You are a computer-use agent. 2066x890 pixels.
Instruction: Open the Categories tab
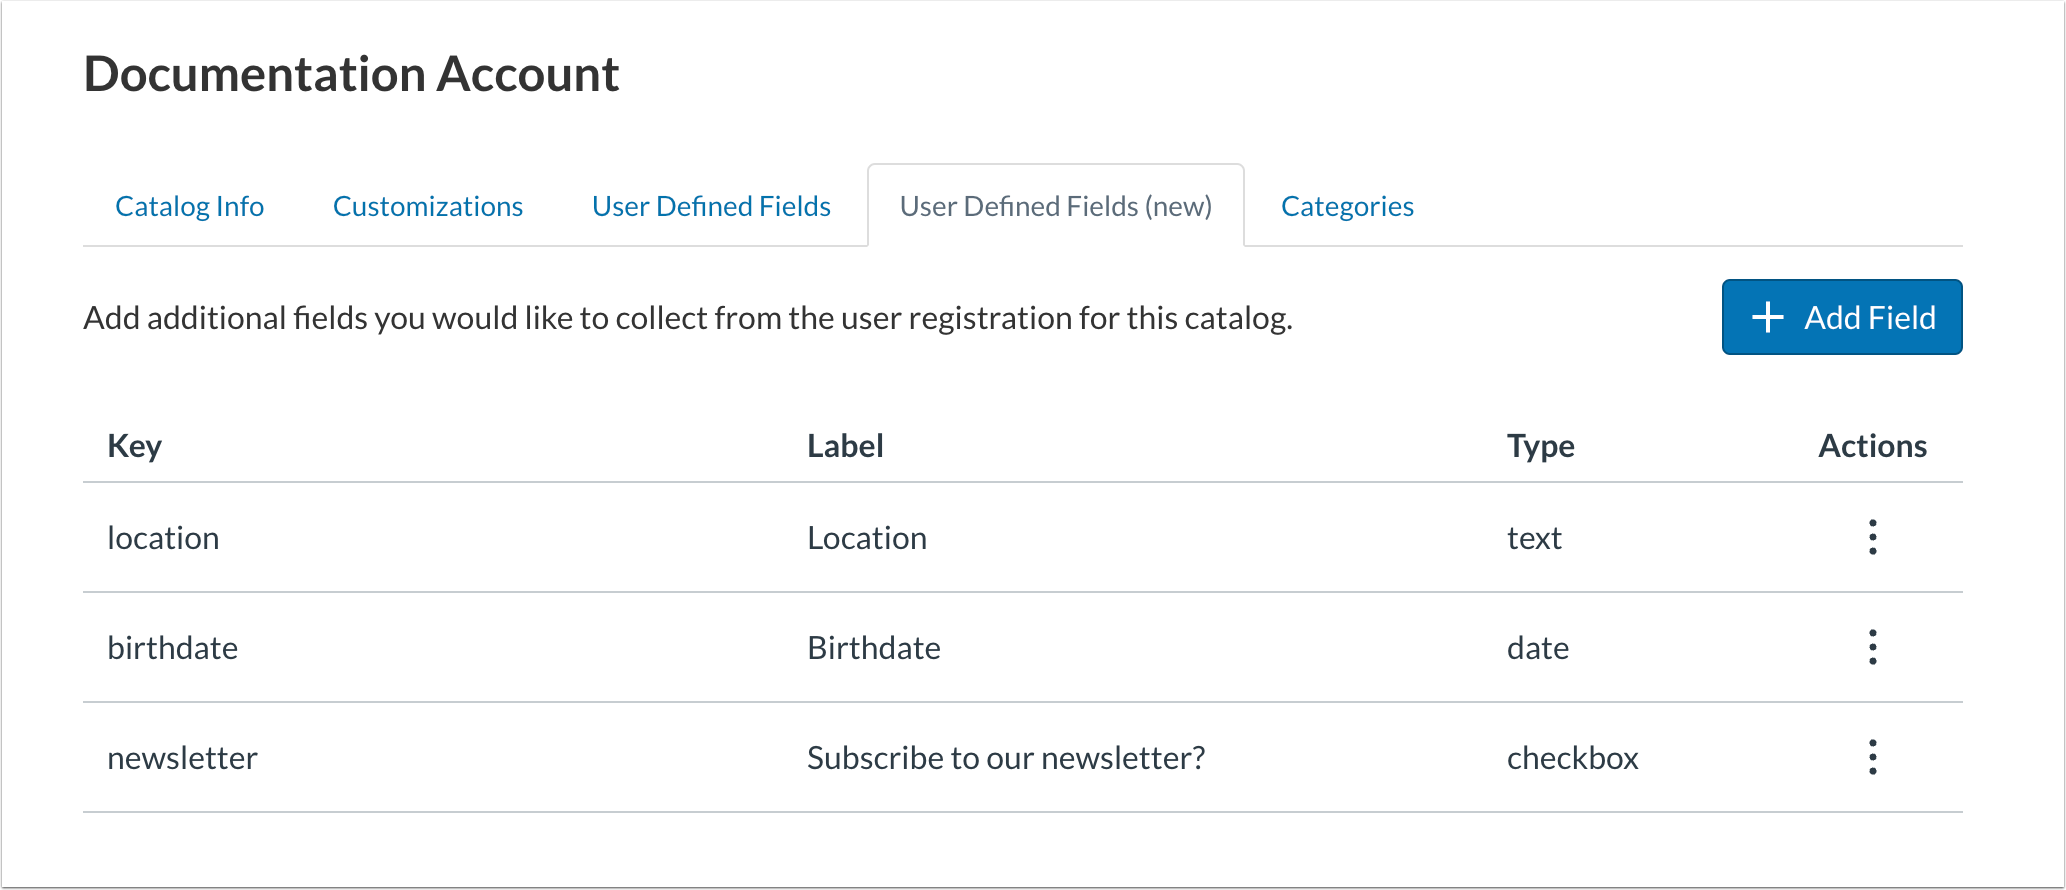pyautogui.click(x=1347, y=206)
